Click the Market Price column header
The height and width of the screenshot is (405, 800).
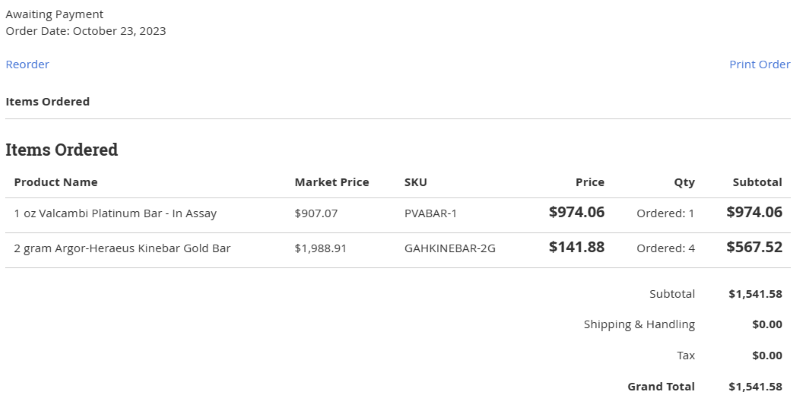(332, 182)
